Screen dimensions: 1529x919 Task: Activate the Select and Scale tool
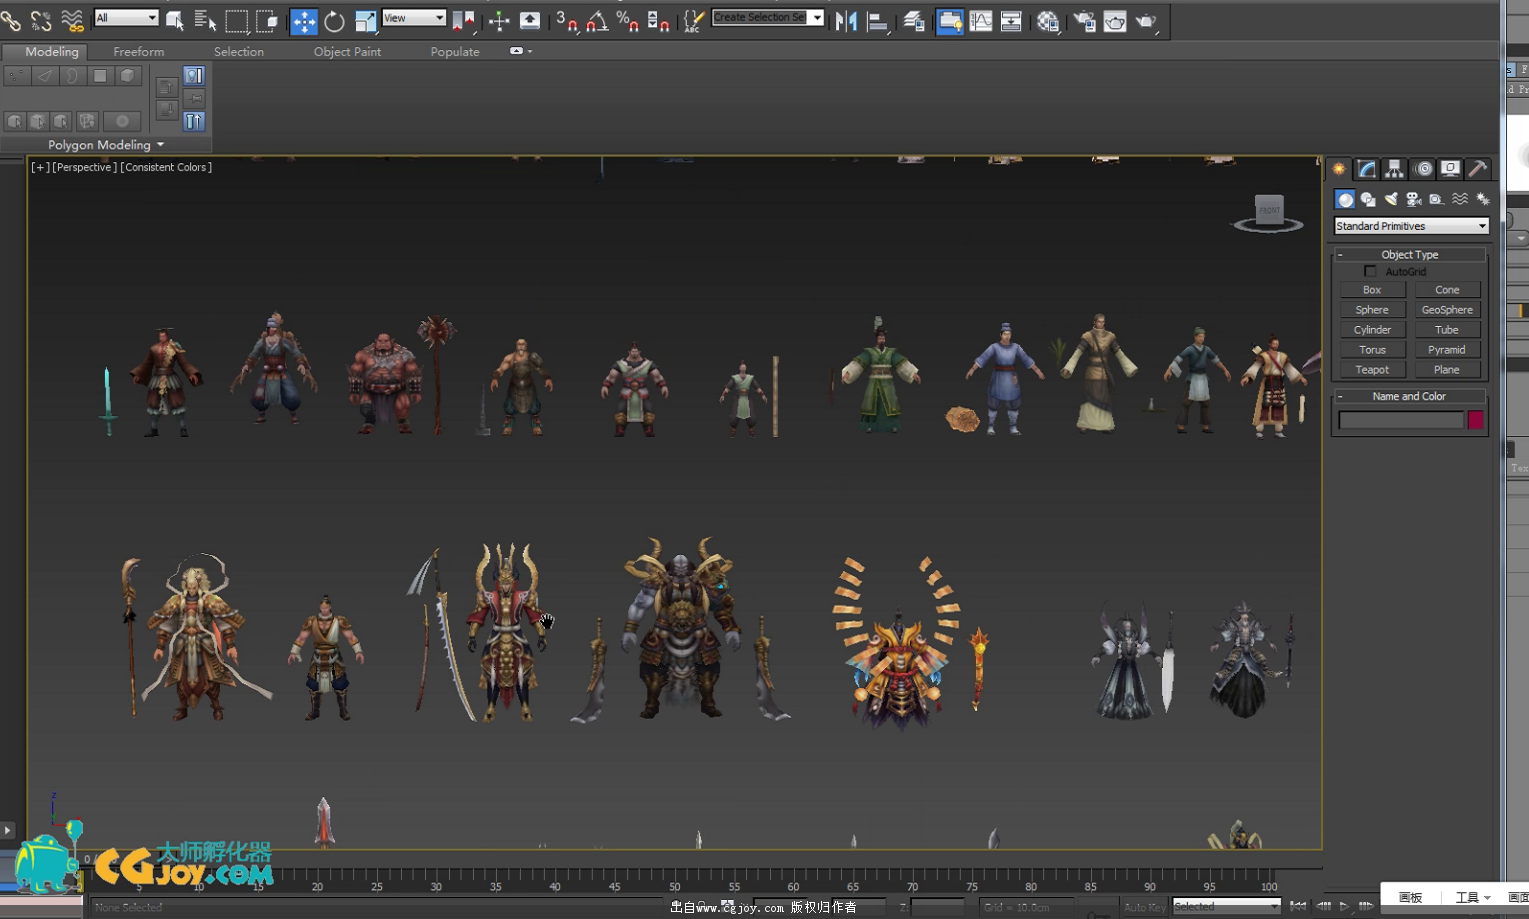365,21
